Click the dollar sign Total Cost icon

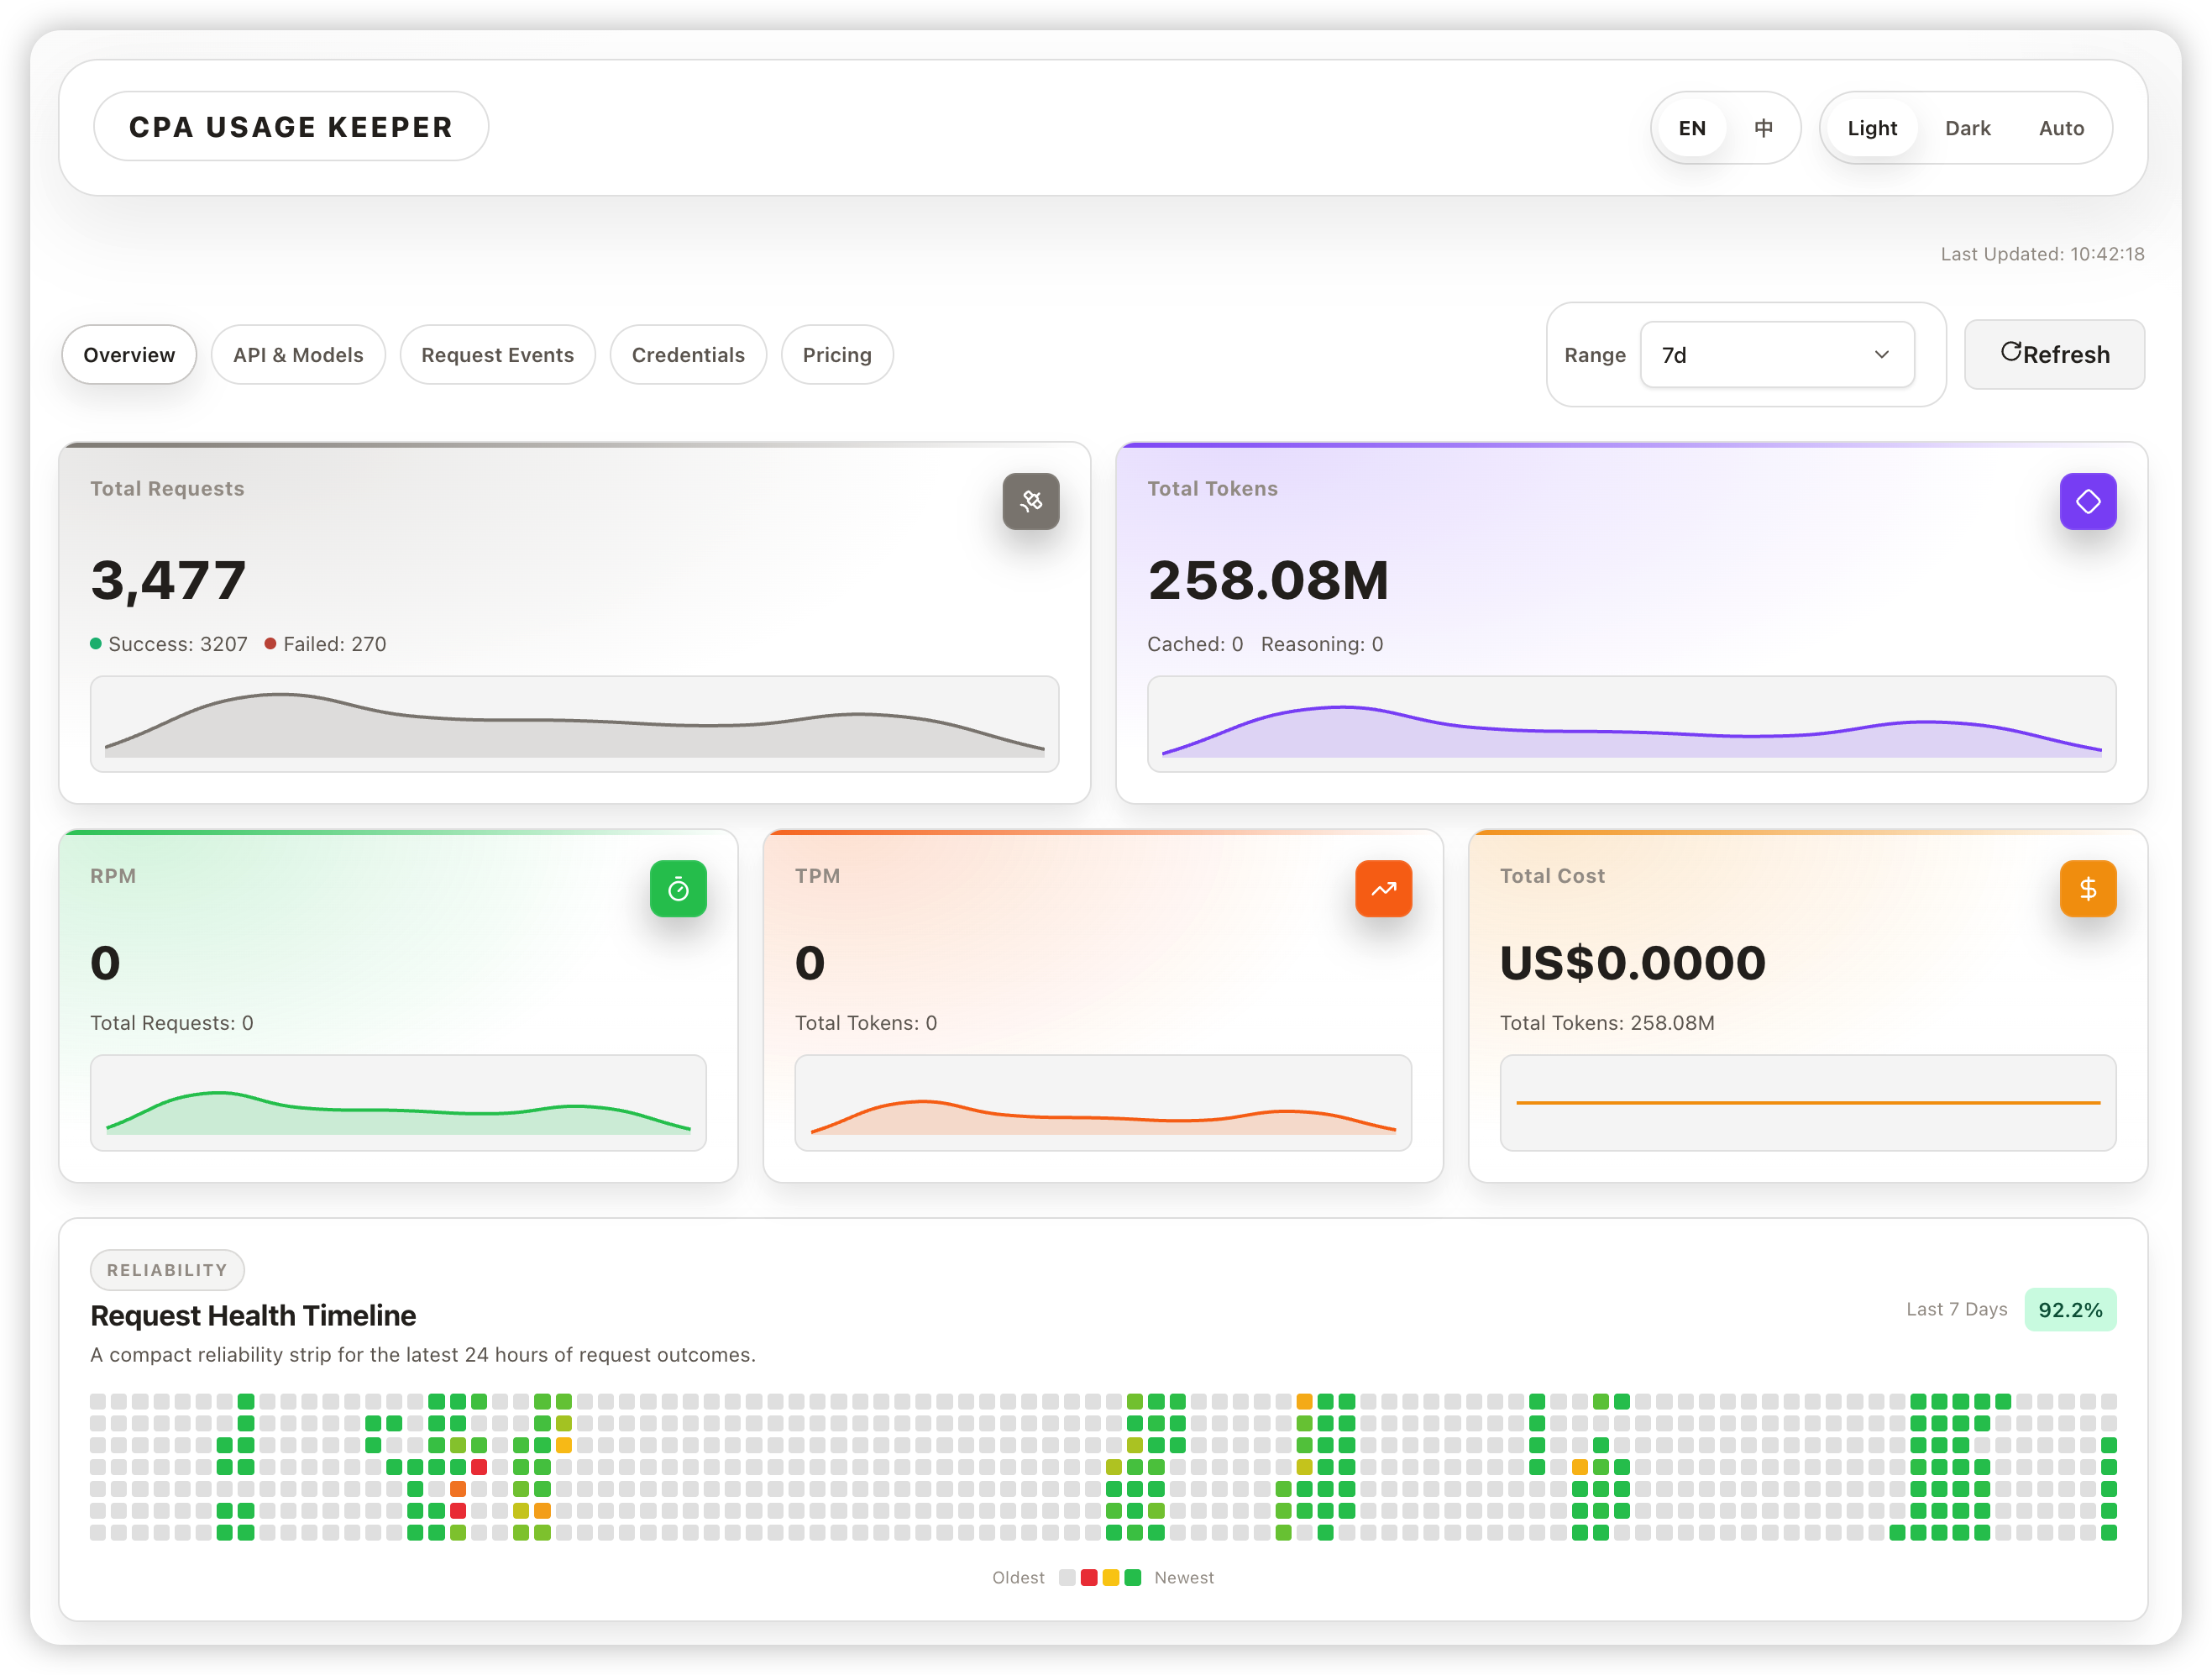[2087, 888]
